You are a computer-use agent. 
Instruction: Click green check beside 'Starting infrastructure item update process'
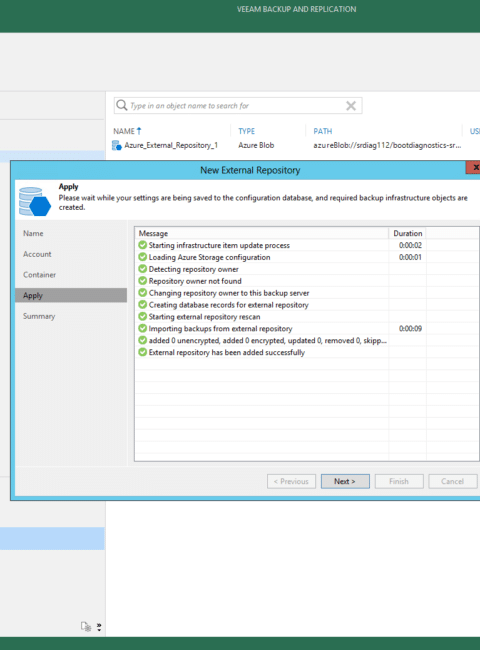[143, 245]
